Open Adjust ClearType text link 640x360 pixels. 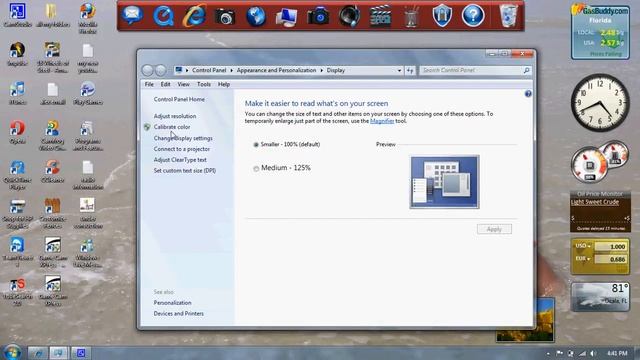pyautogui.click(x=180, y=160)
